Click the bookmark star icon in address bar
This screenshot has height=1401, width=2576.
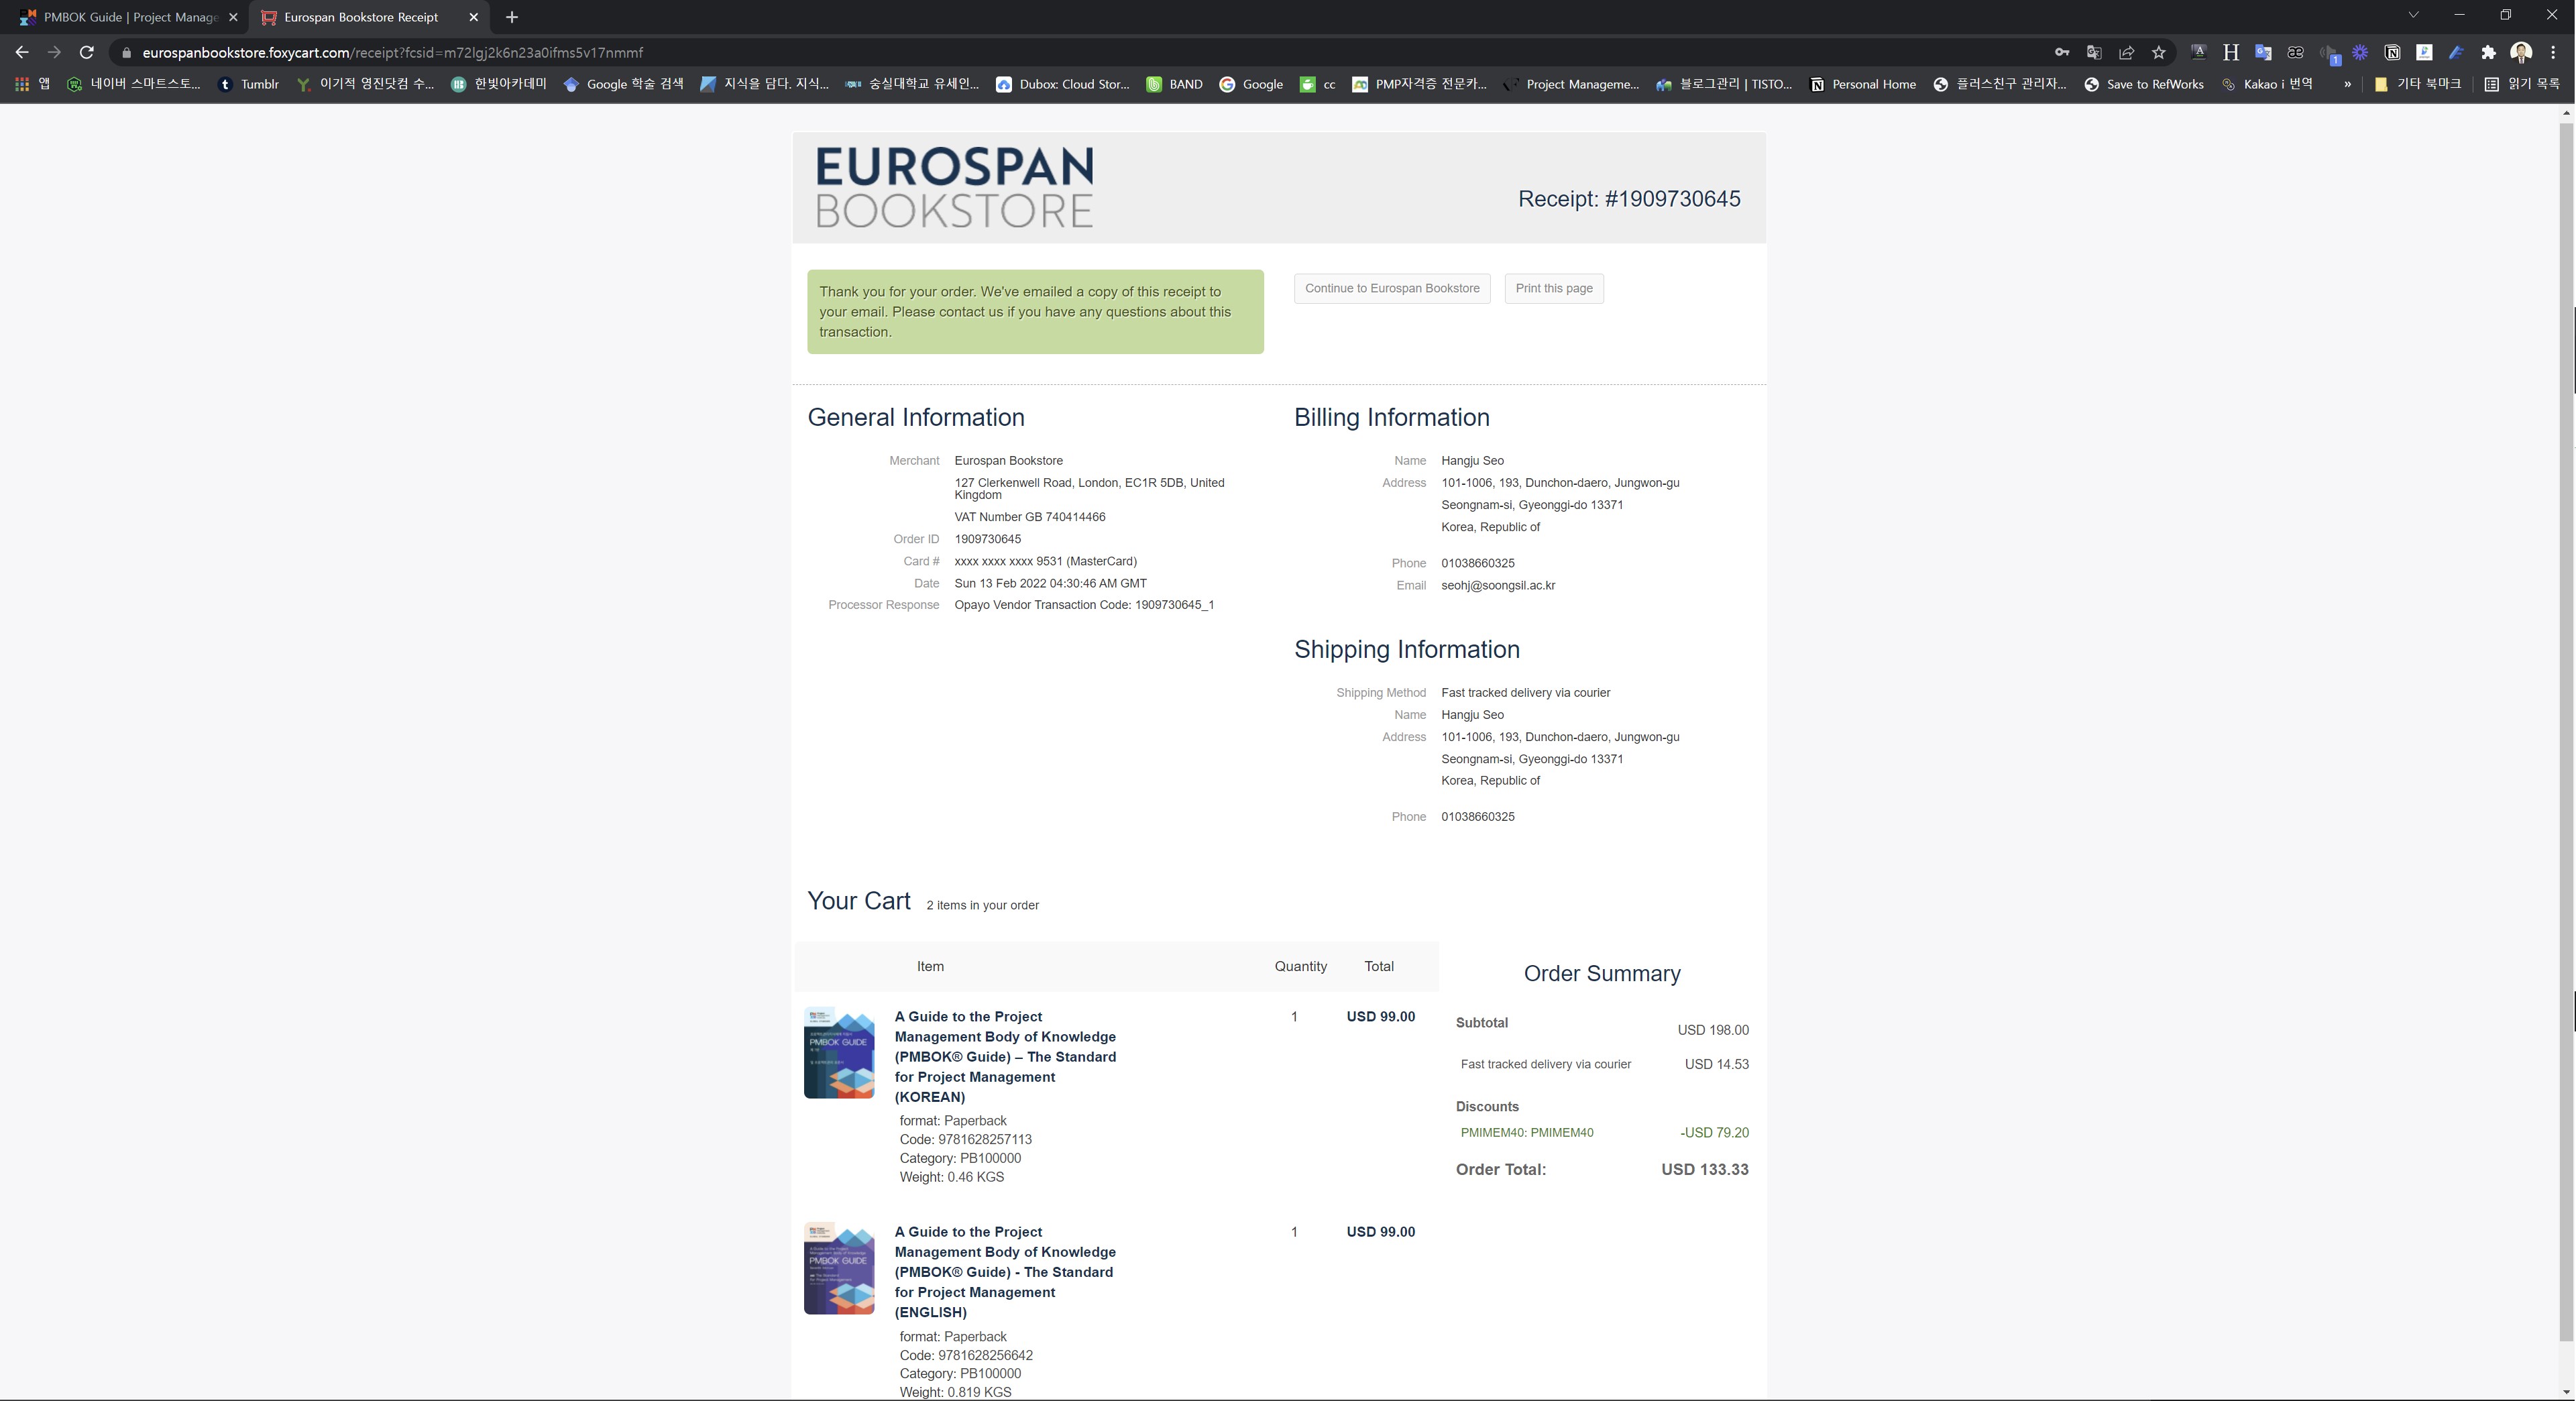(2159, 53)
